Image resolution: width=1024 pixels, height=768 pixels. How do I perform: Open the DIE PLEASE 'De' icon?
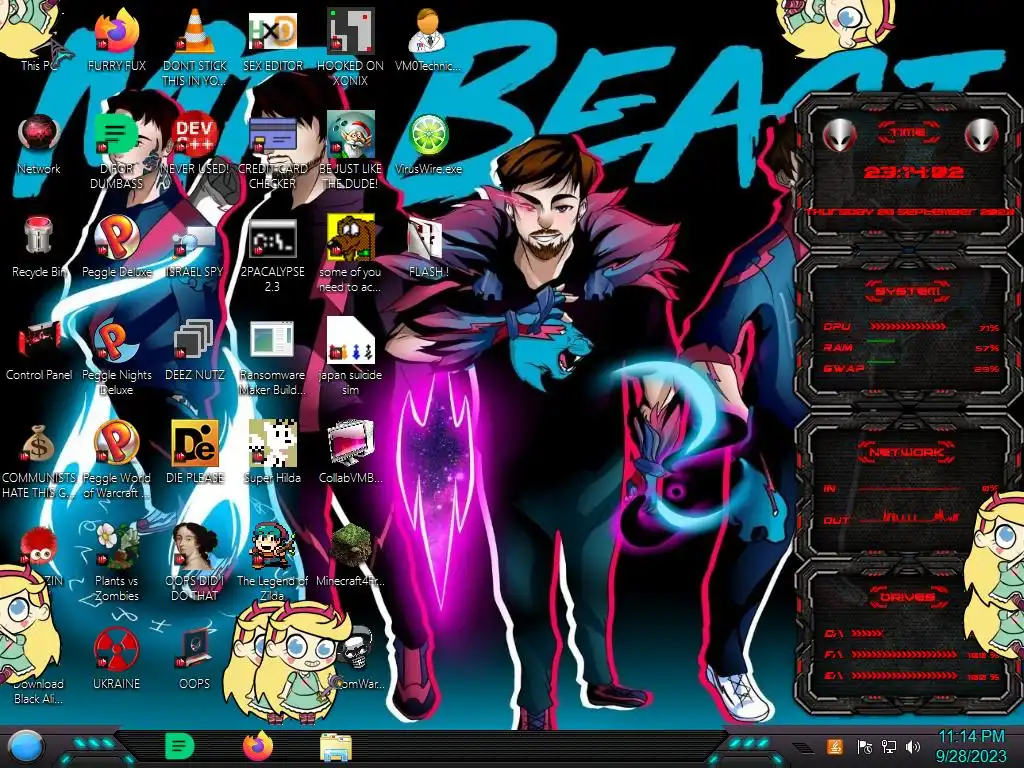(195, 453)
